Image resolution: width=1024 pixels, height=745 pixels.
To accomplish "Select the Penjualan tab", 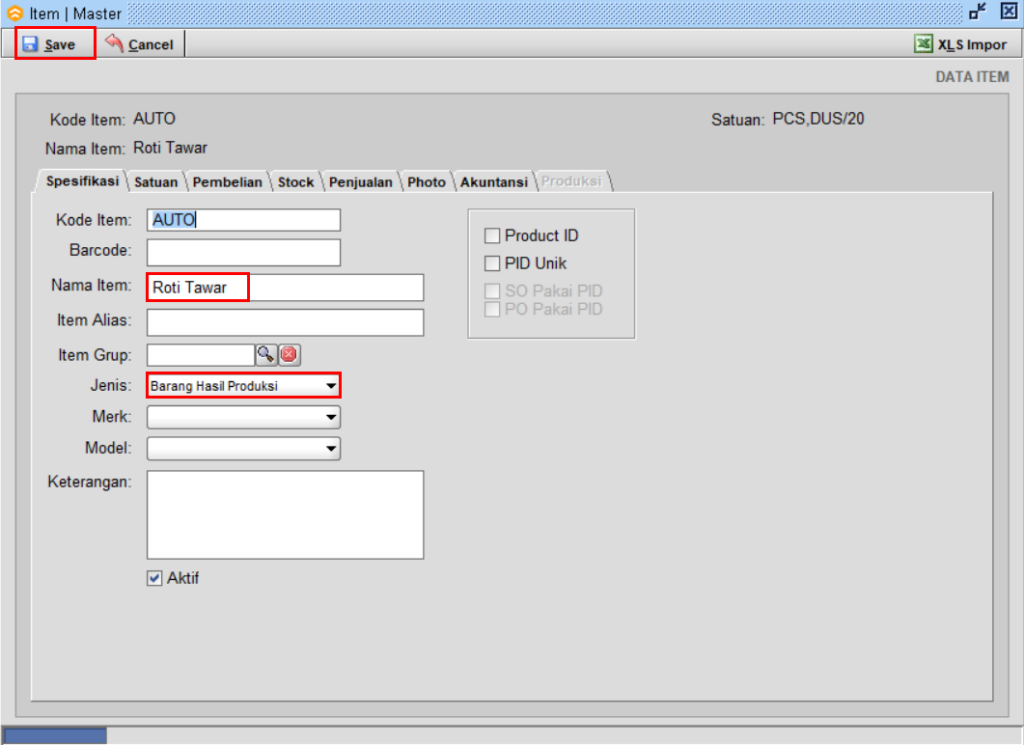I will [360, 182].
